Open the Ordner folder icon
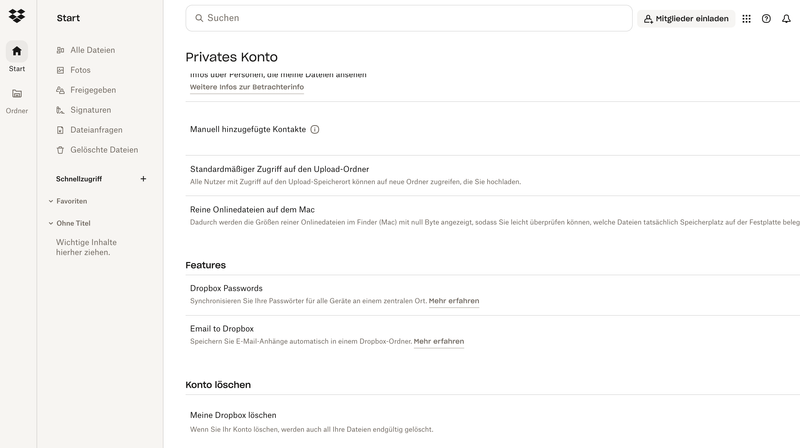The width and height of the screenshot is (800, 448). (x=17, y=94)
